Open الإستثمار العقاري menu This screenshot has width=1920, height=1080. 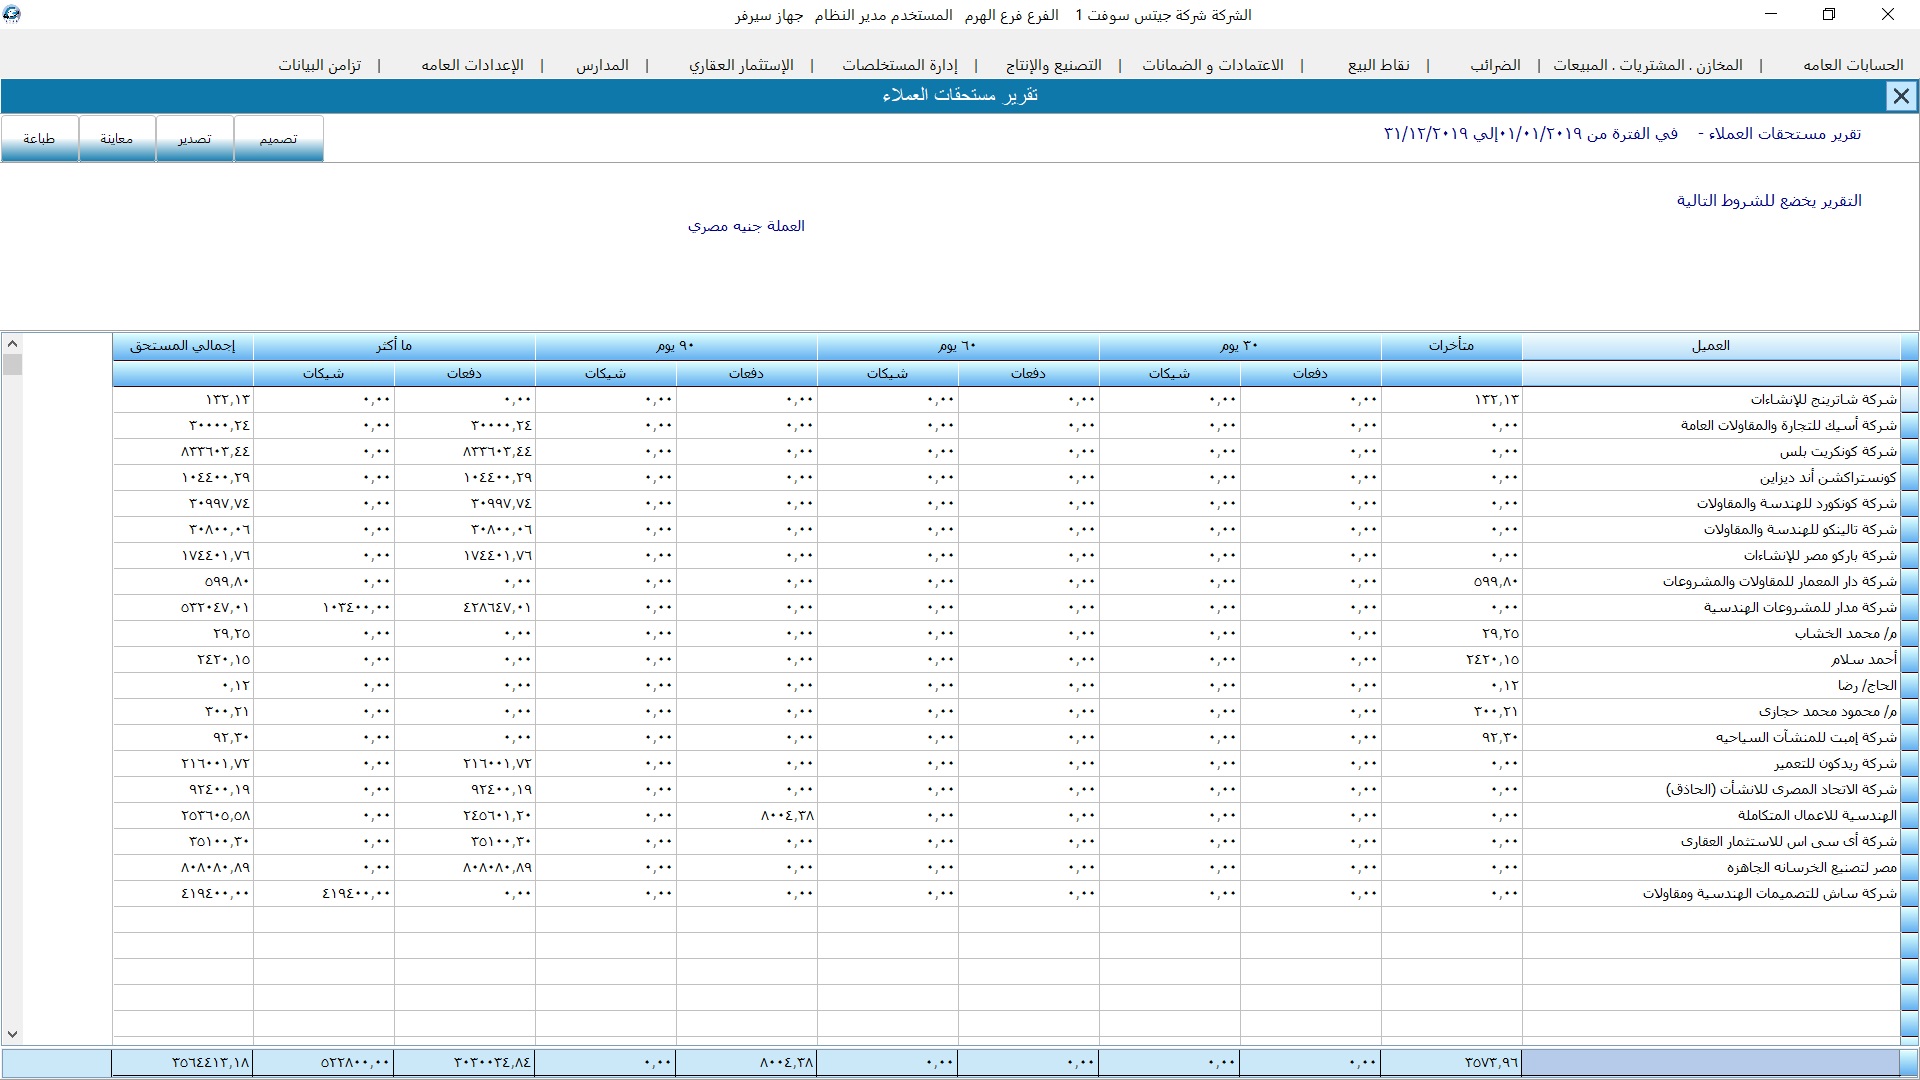741,65
